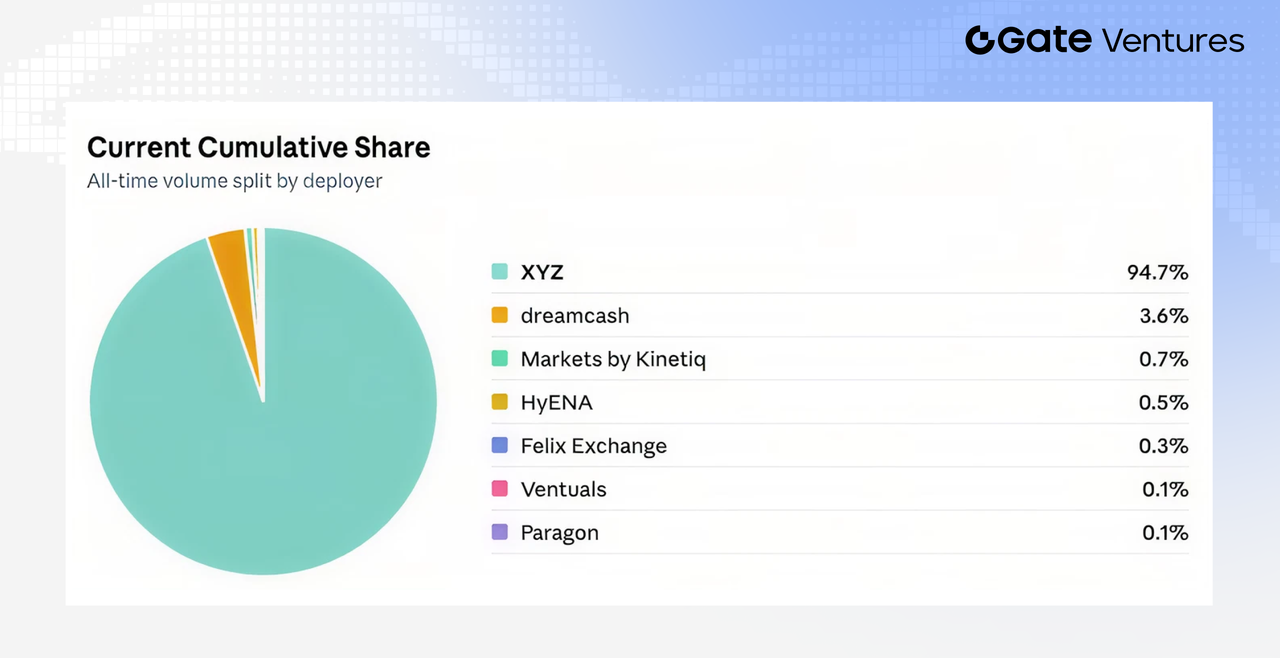Open the dreamcash legend label
The height and width of the screenshot is (658, 1280).
click(x=575, y=315)
